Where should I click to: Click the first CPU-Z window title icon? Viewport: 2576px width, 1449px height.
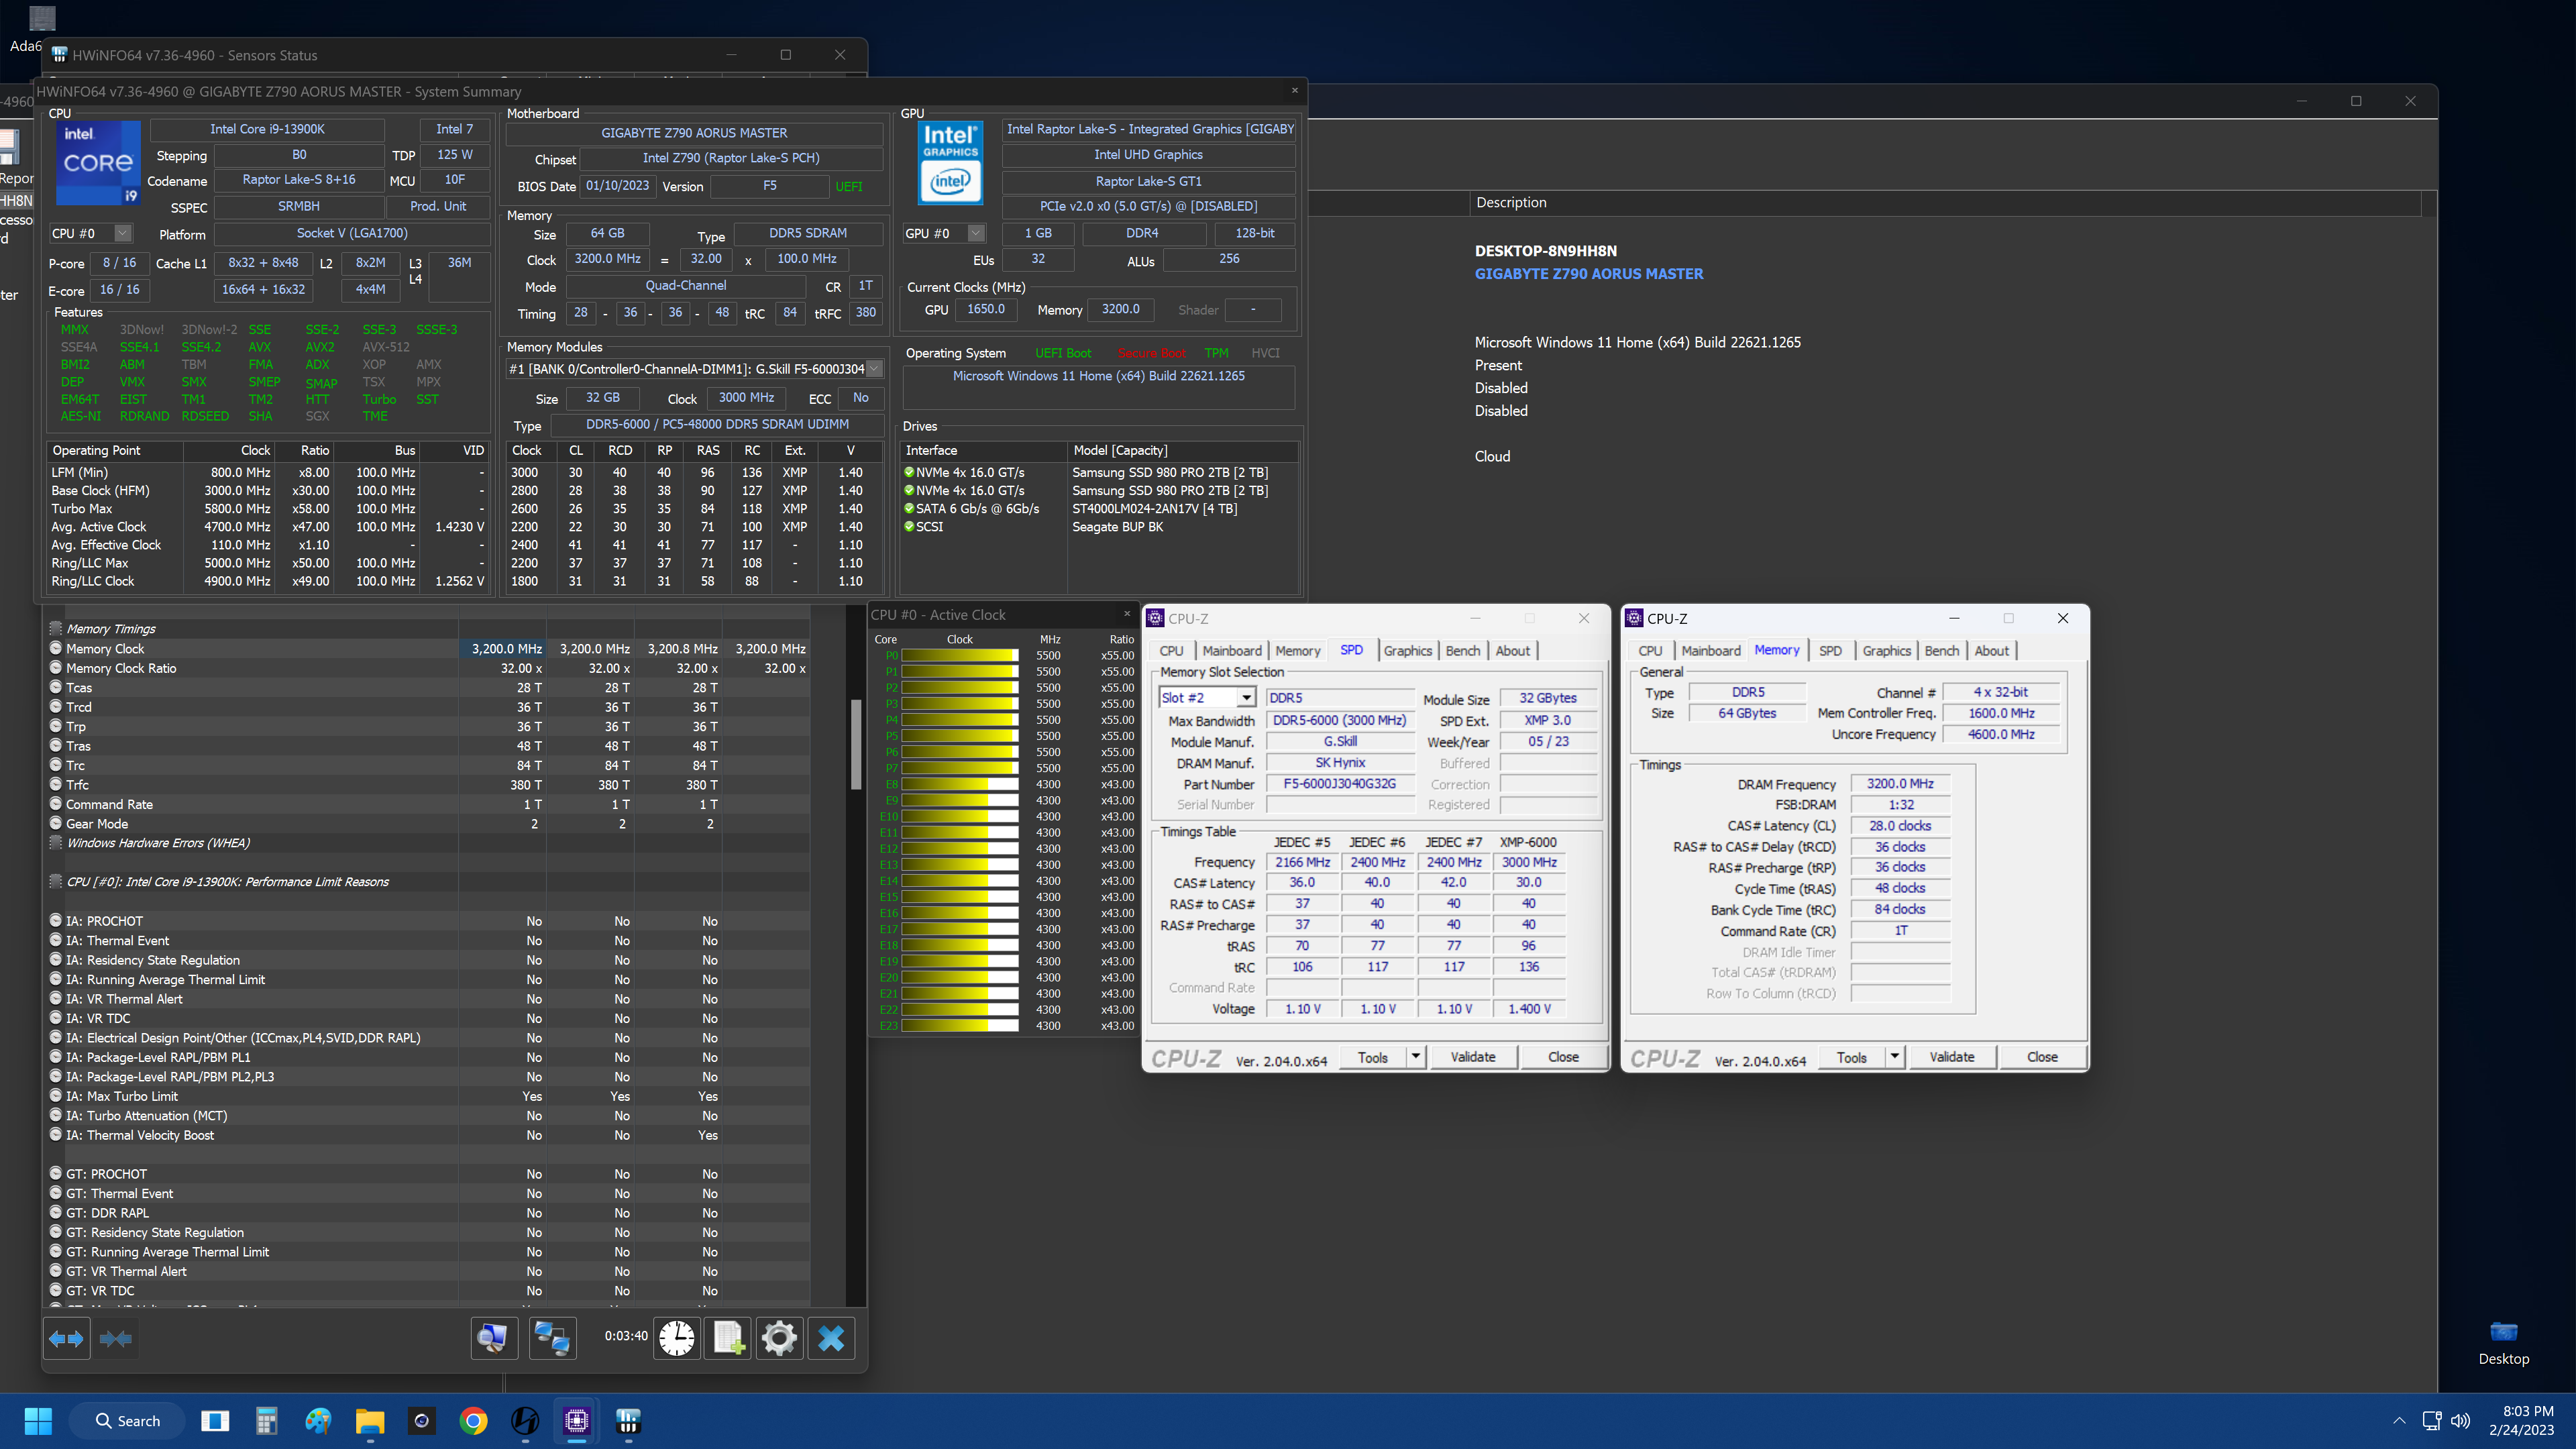[1155, 618]
